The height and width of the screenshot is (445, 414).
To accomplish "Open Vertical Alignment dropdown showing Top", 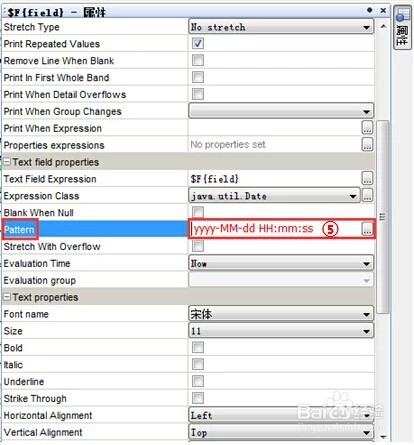I will pyautogui.click(x=281, y=432).
